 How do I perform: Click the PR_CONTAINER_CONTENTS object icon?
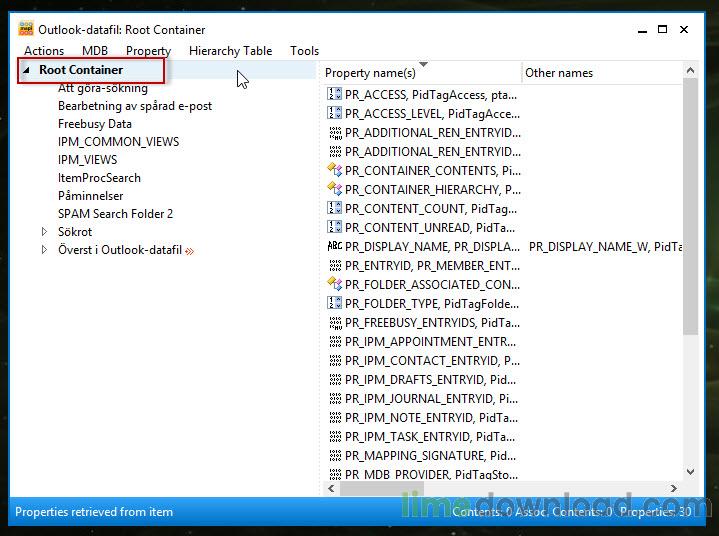(x=335, y=170)
